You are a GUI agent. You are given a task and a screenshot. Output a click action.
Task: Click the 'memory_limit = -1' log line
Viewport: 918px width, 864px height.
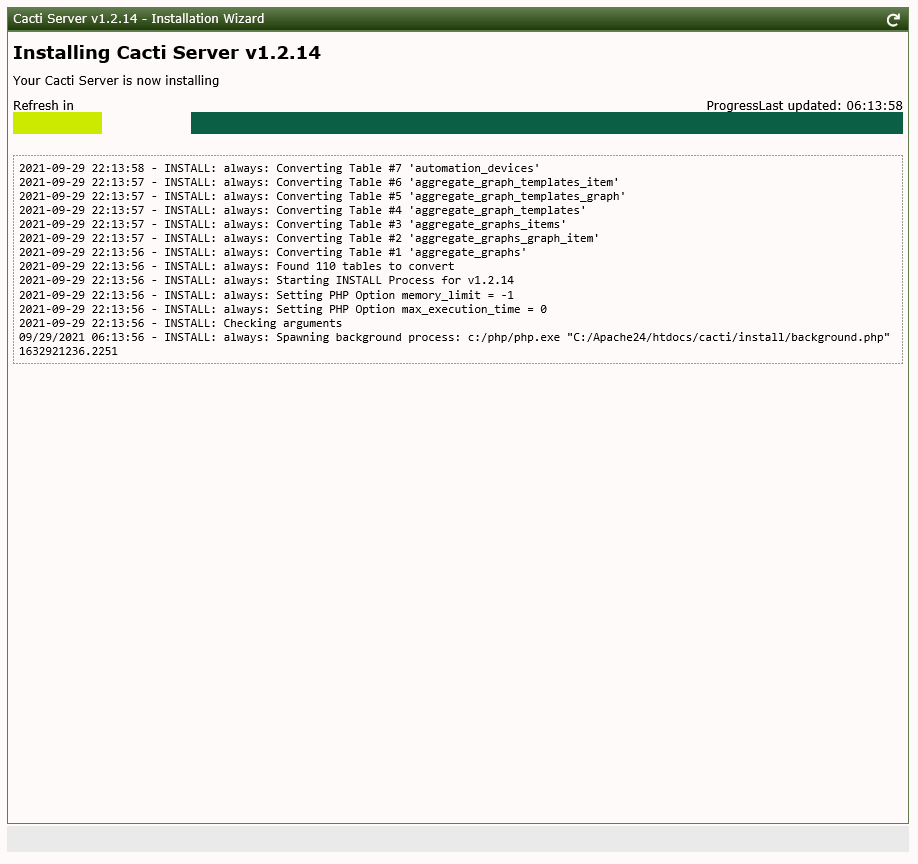[x=266, y=296]
